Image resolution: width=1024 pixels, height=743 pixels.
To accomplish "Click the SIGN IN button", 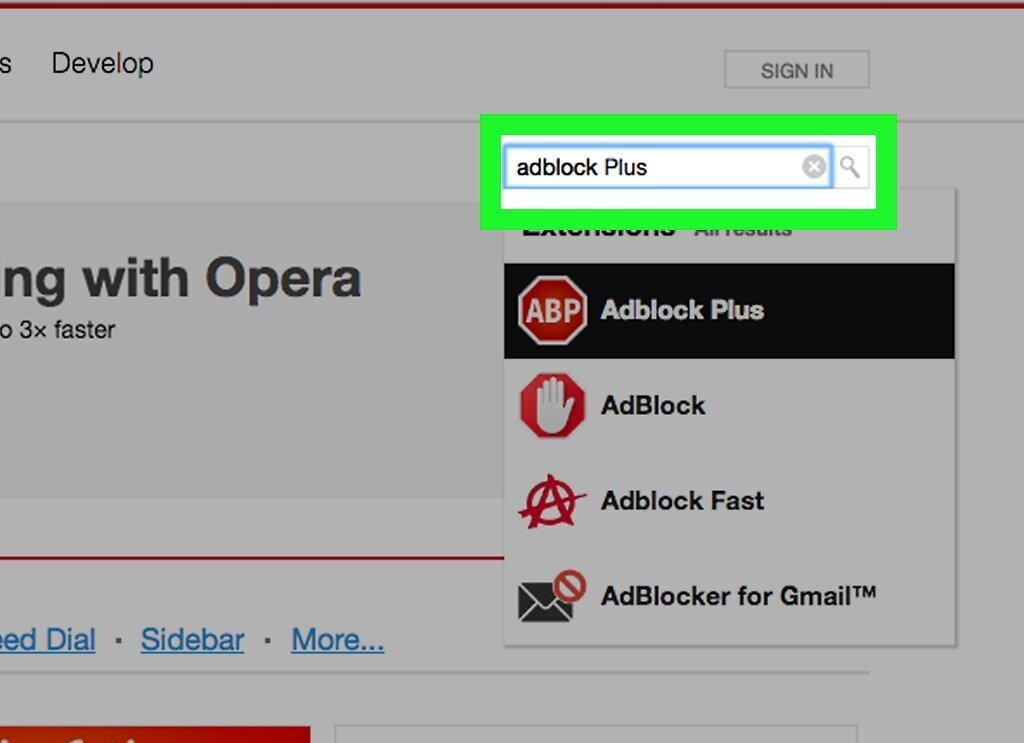I will (x=797, y=70).
